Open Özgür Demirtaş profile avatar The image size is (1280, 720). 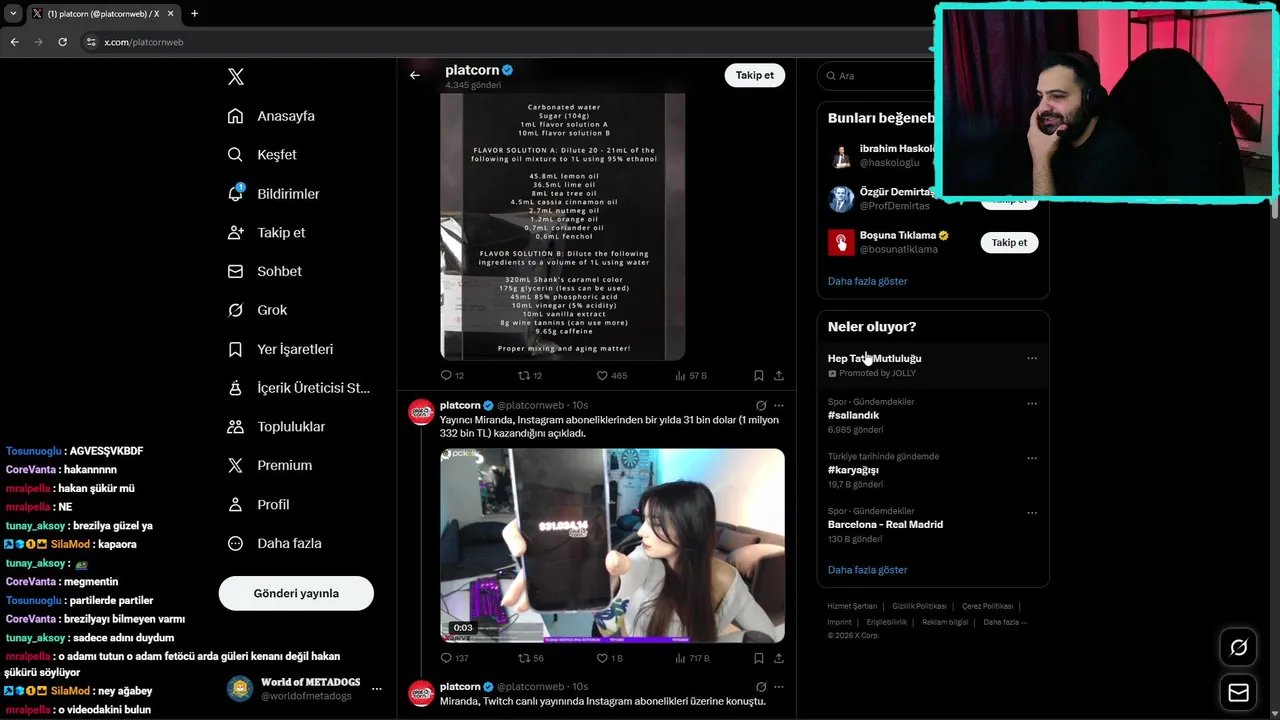point(841,199)
